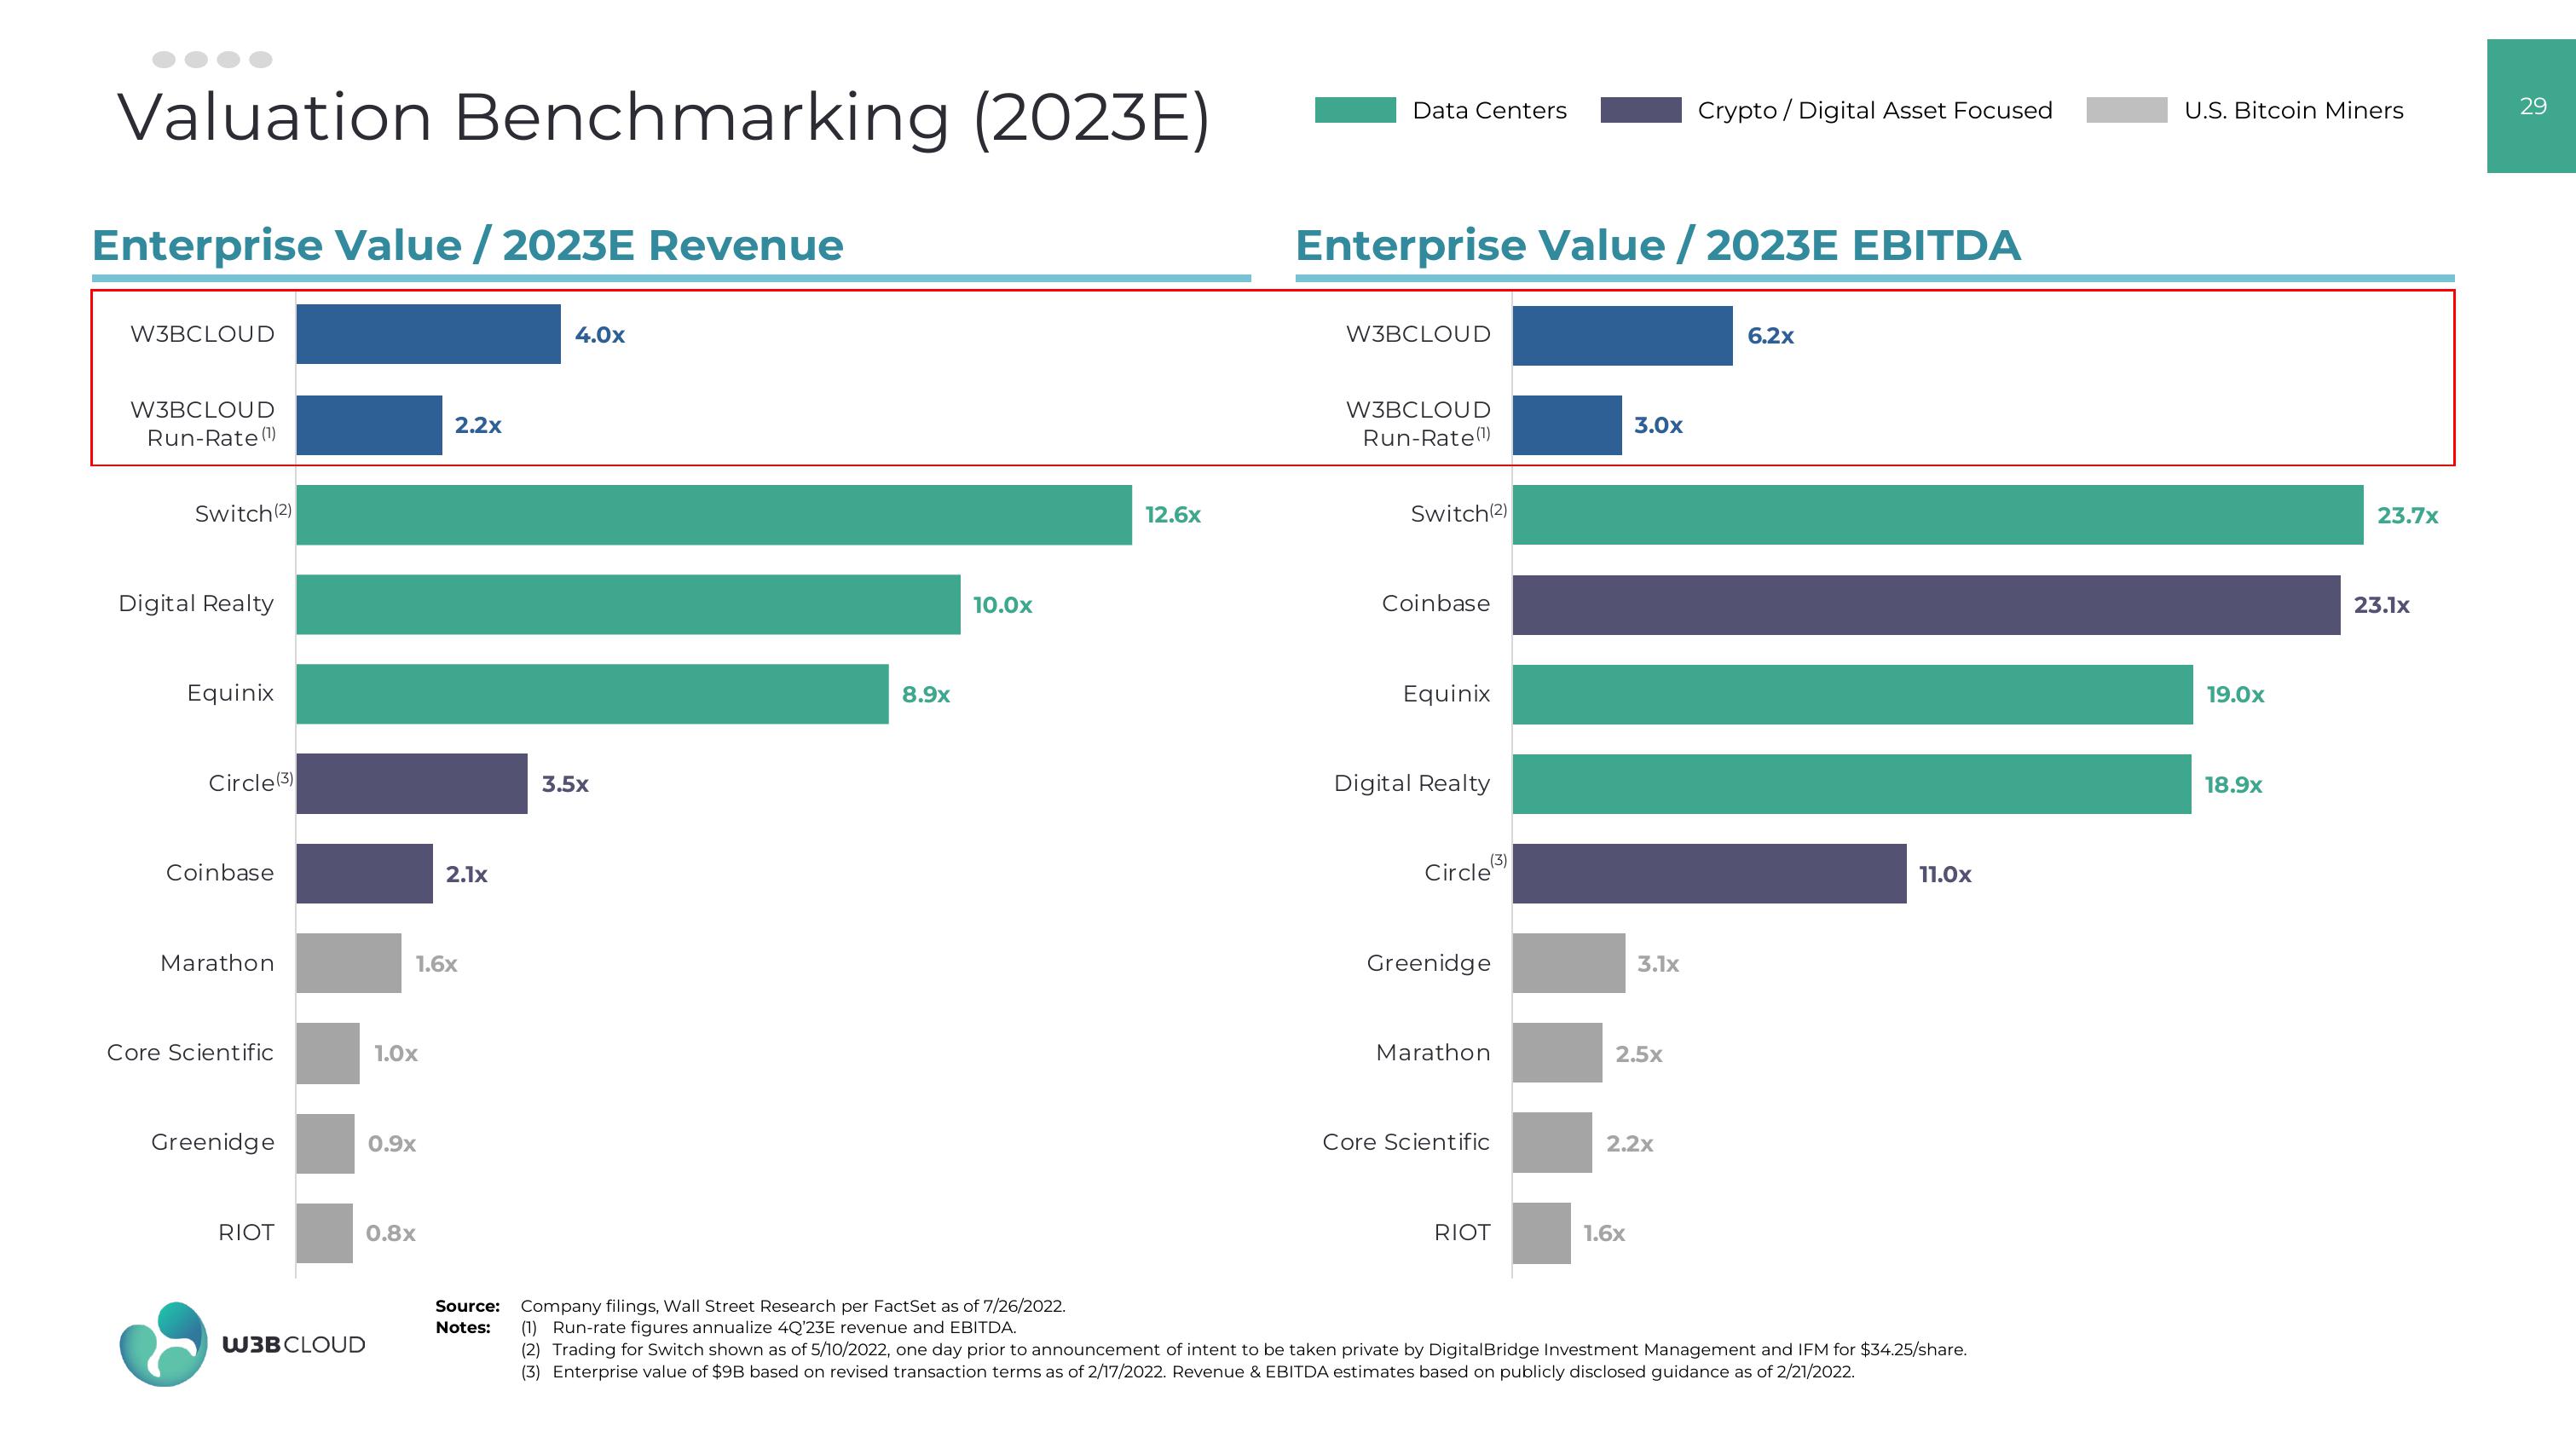Screen dimensions: 2576x1449
Task: Select the 12.6x value label
Action: point(1173,515)
